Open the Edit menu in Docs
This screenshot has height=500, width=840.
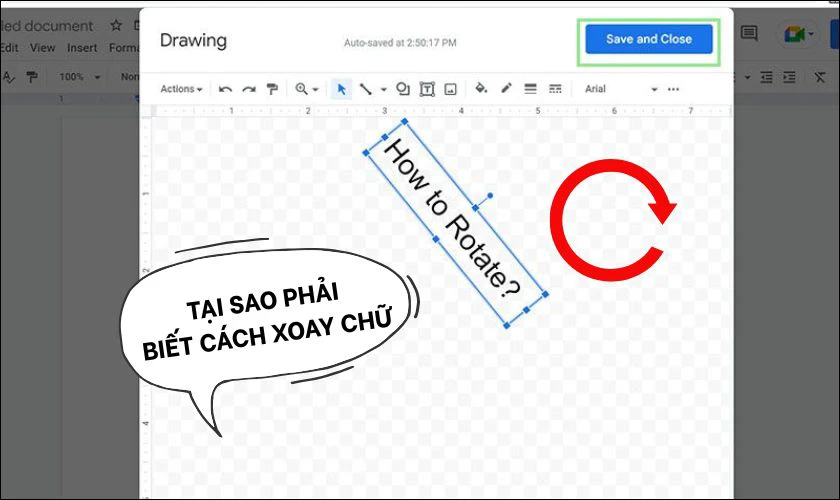tap(9, 48)
